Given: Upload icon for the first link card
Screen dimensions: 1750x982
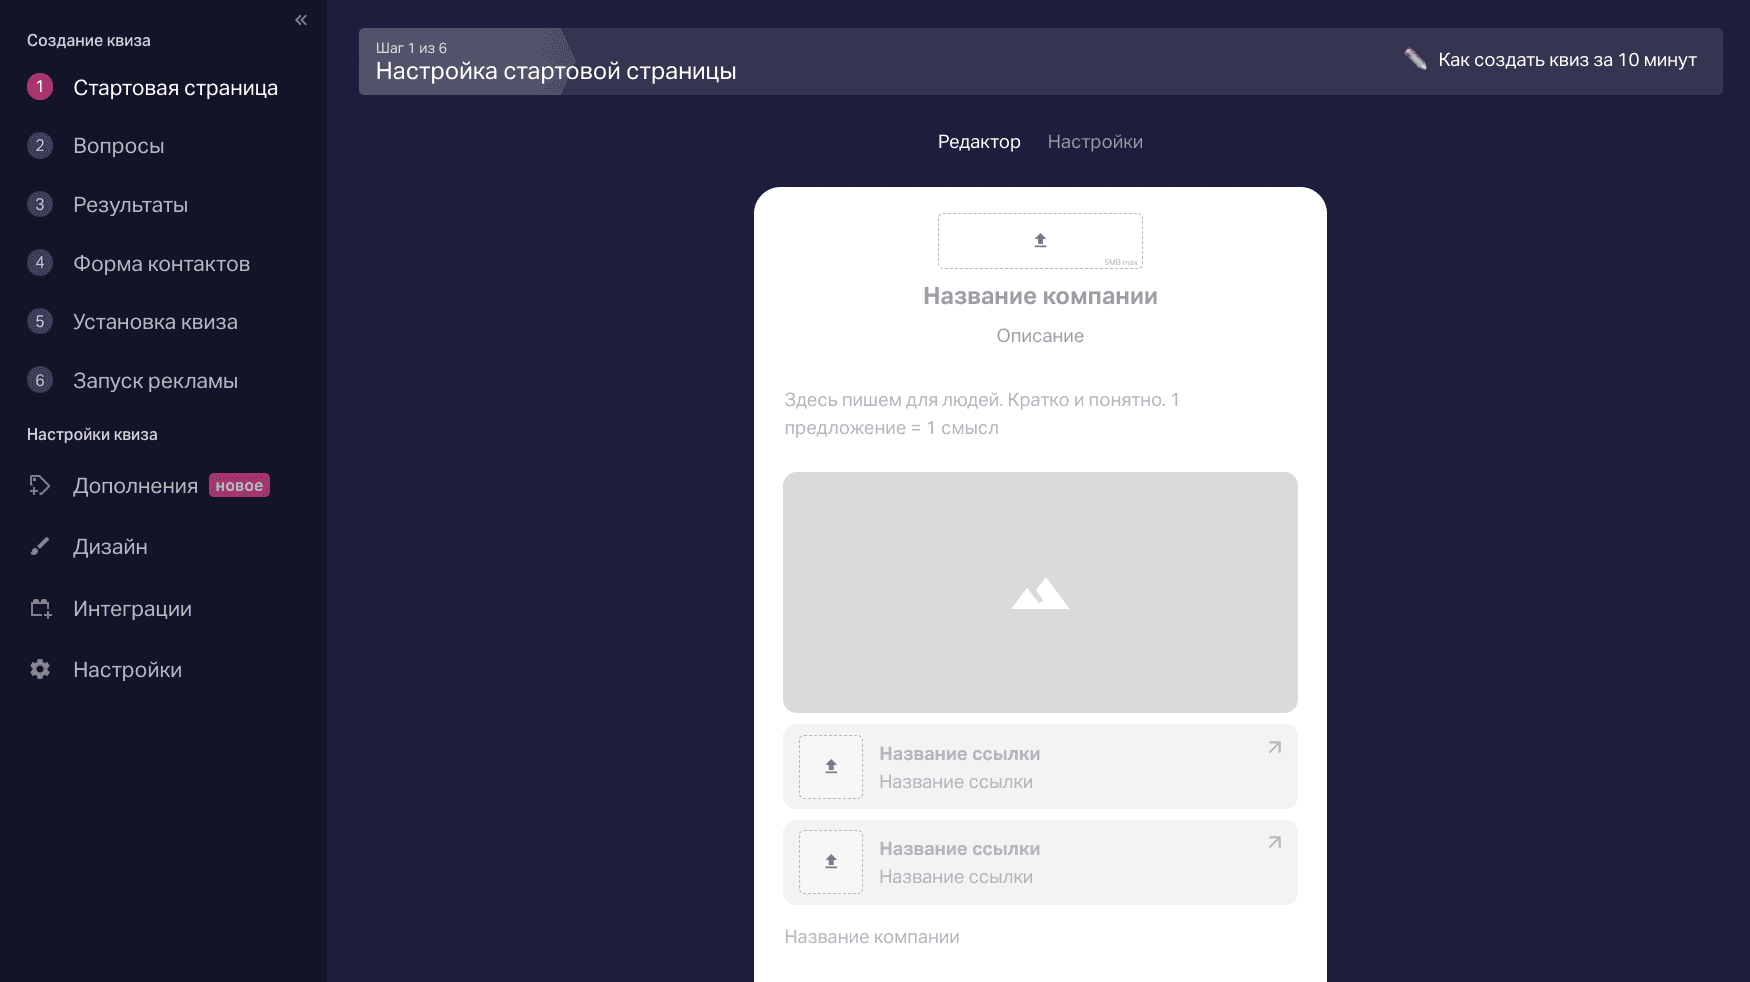Looking at the screenshot, I should (x=830, y=767).
